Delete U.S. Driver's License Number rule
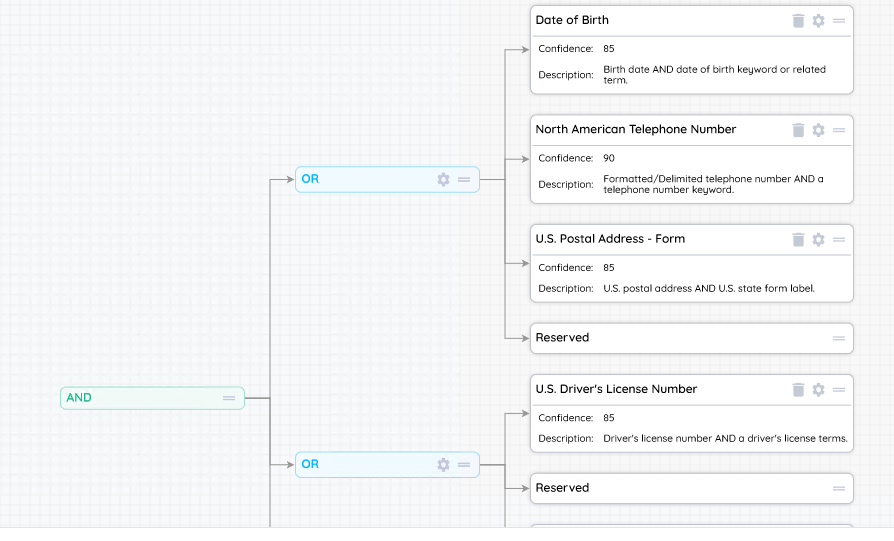This screenshot has width=894, height=541. point(798,389)
